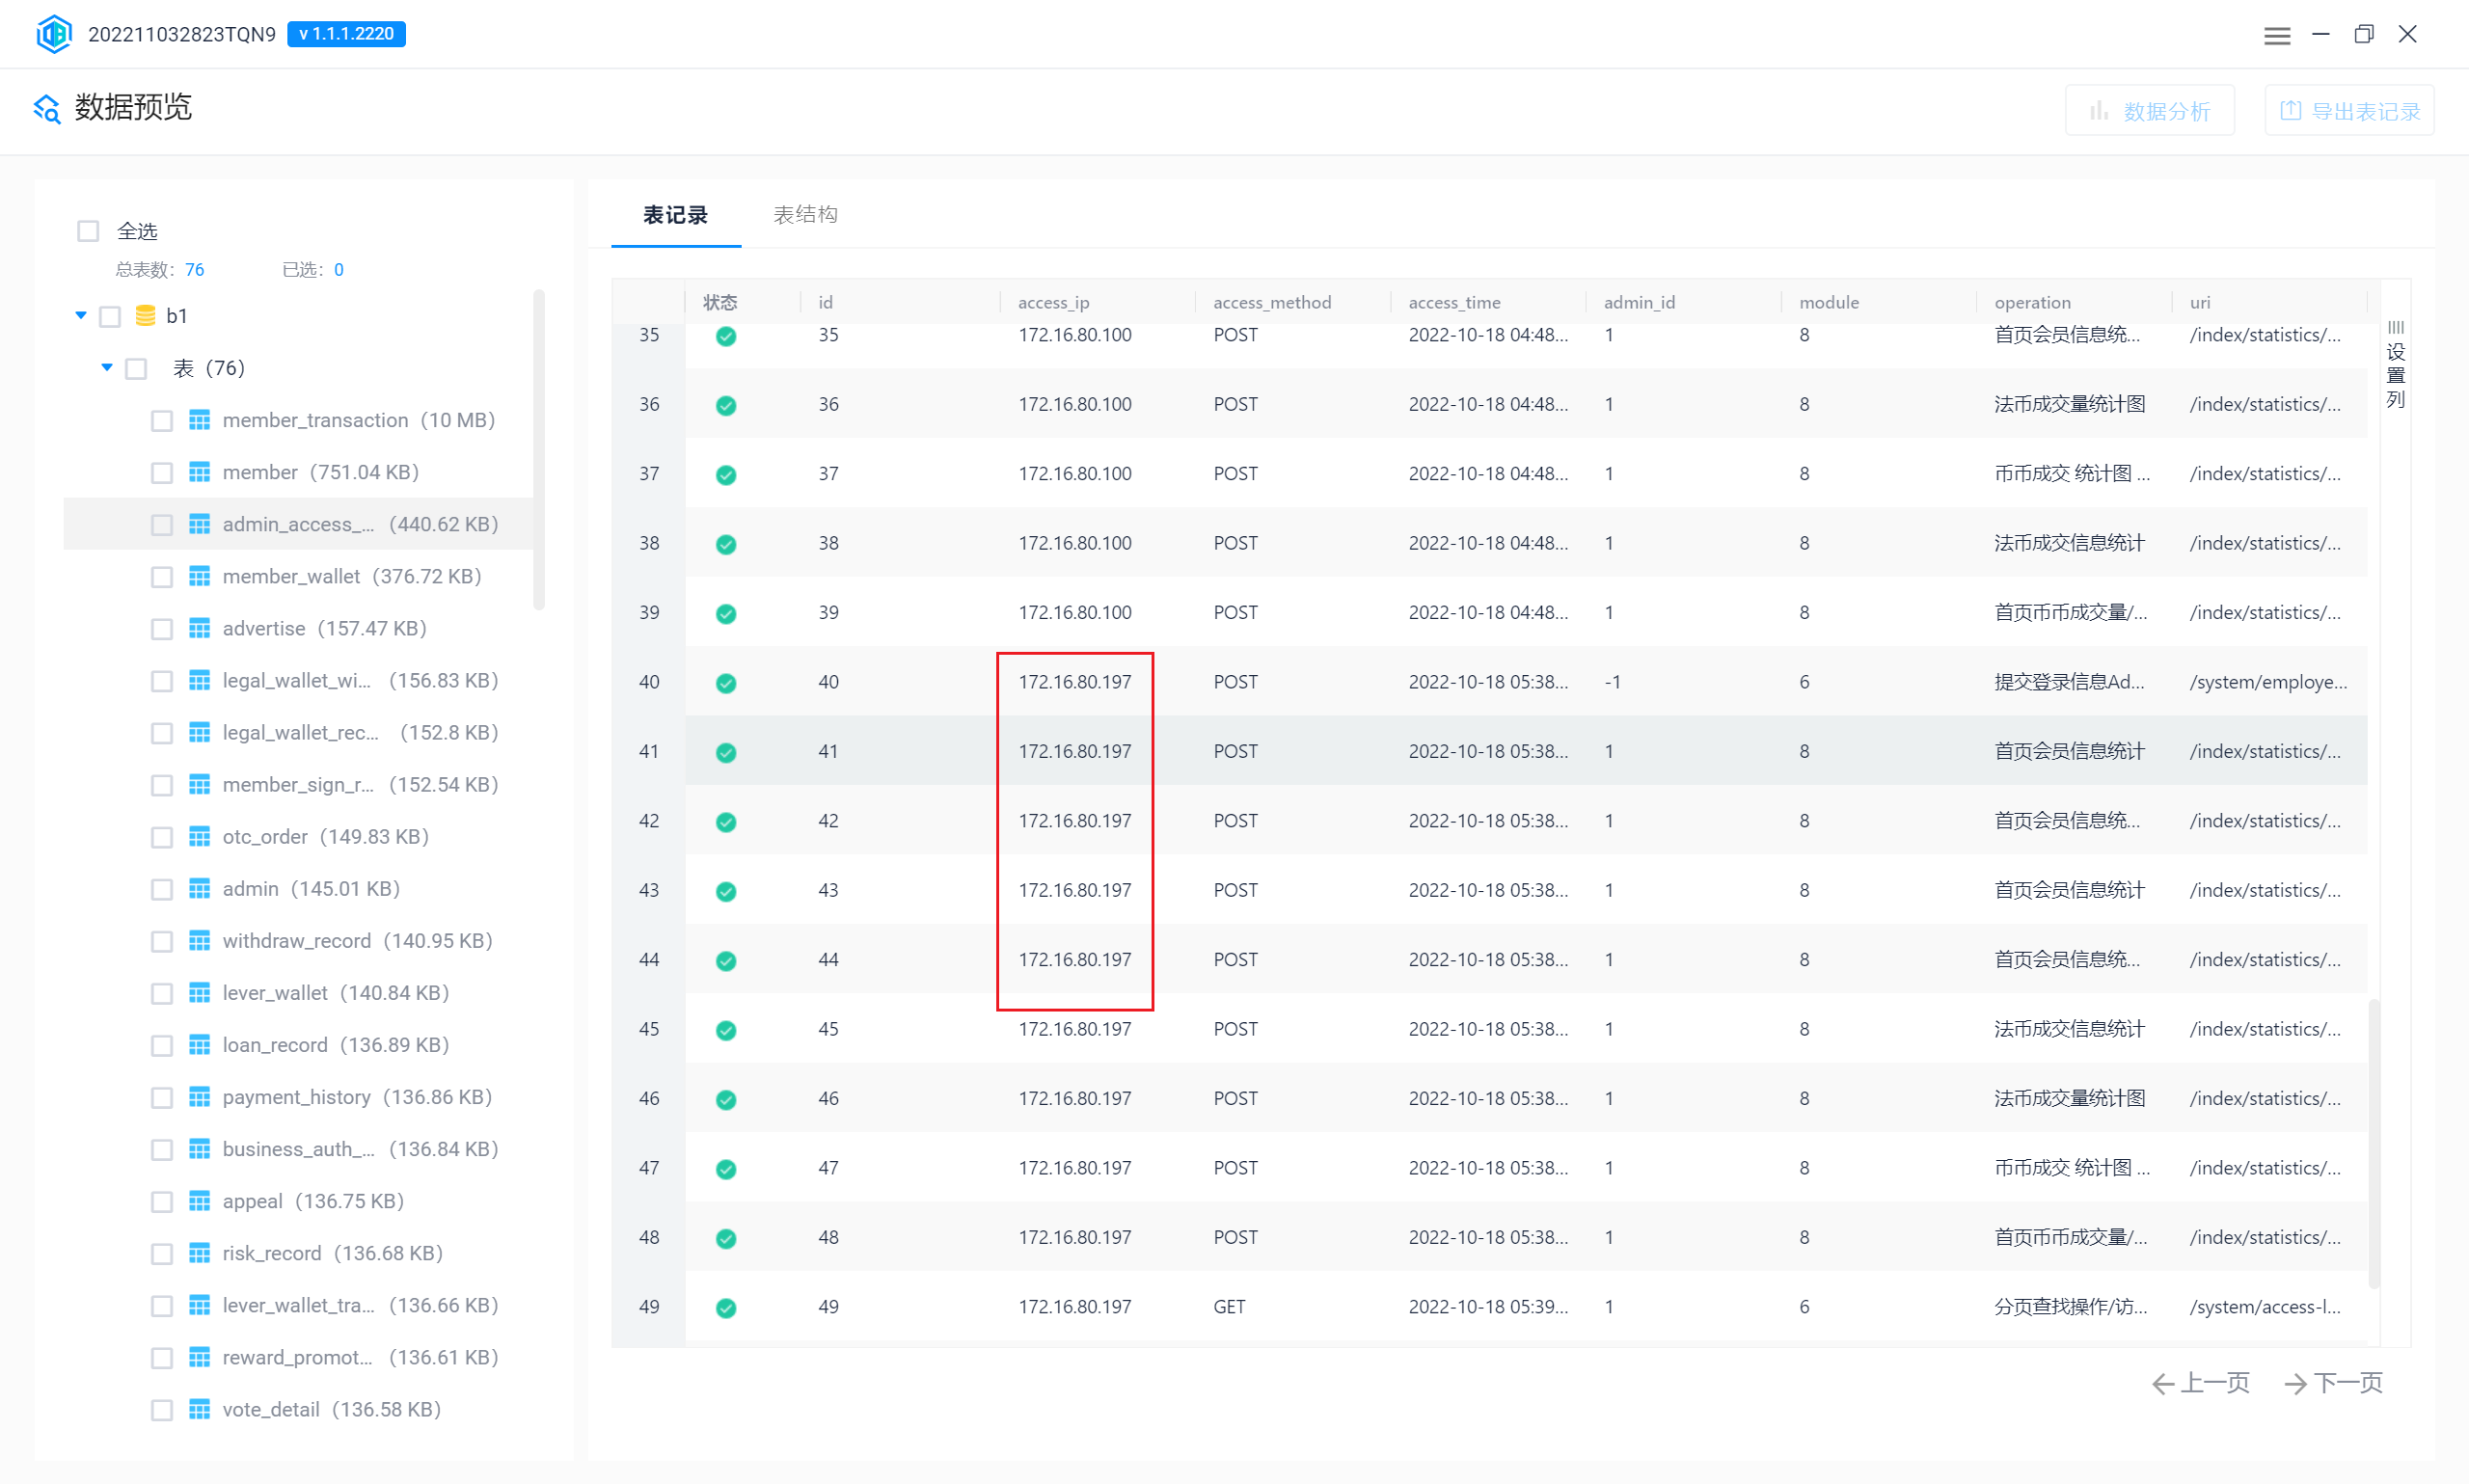
Task: Click the module column header
Action: point(1829,302)
